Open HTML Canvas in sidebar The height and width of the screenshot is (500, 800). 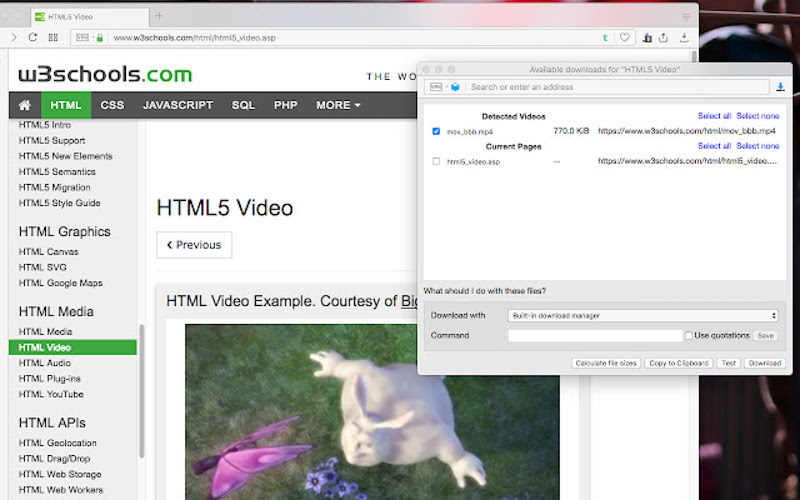click(x=48, y=252)
